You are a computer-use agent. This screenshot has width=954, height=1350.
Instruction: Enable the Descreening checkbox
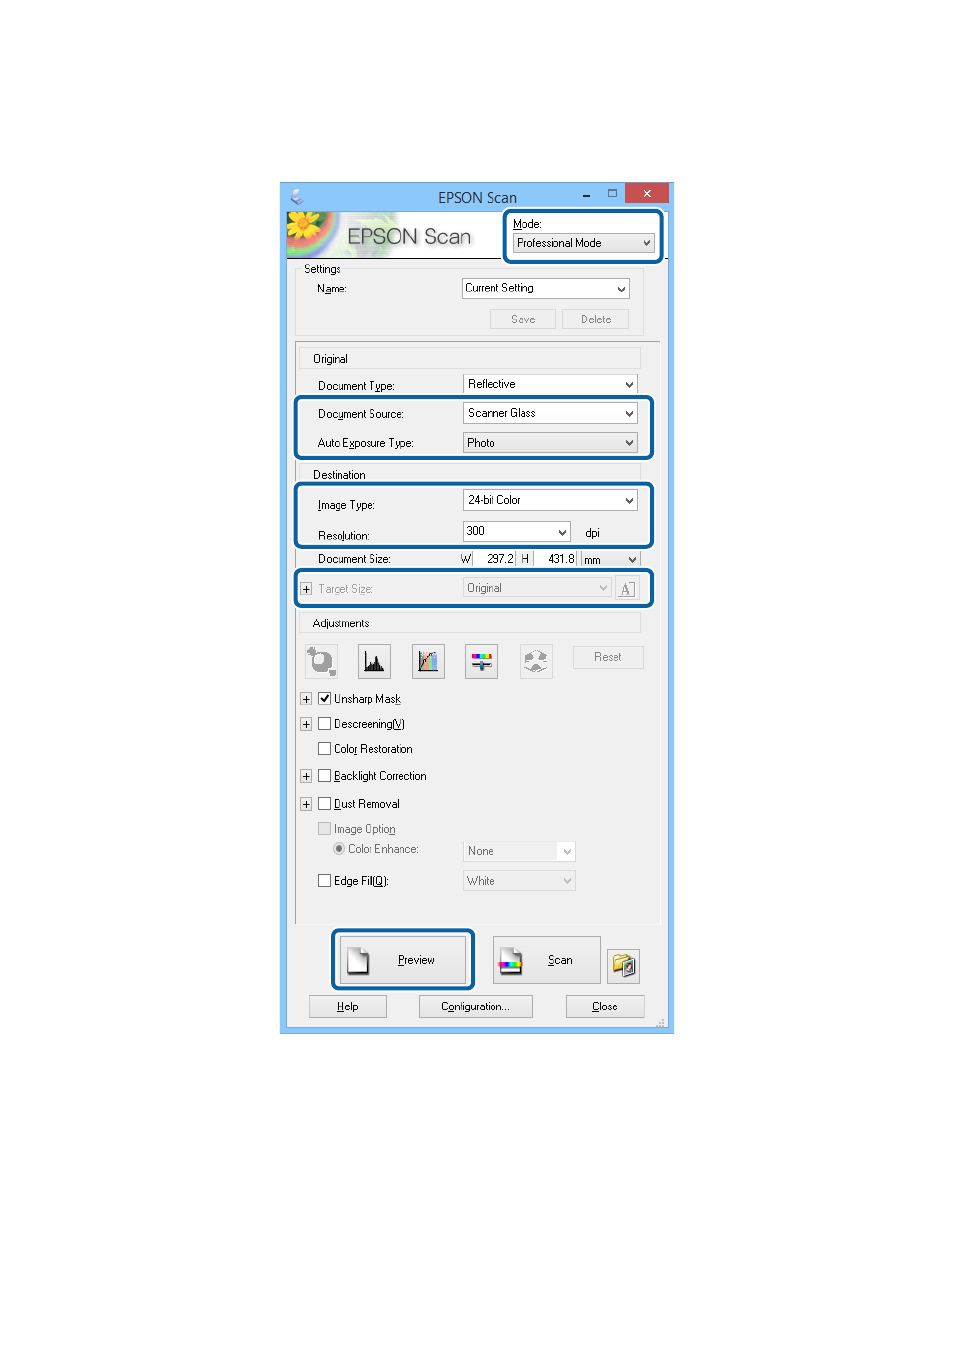(x=324, y=723)
